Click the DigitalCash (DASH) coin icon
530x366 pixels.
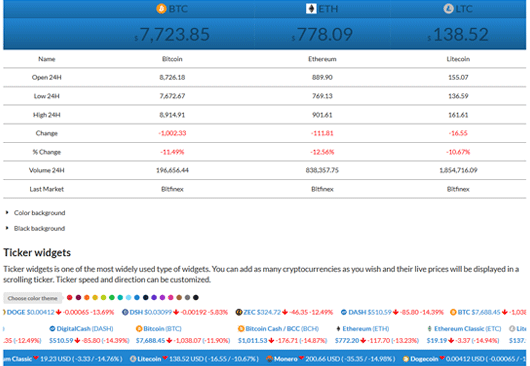click(x=52, y=328)
